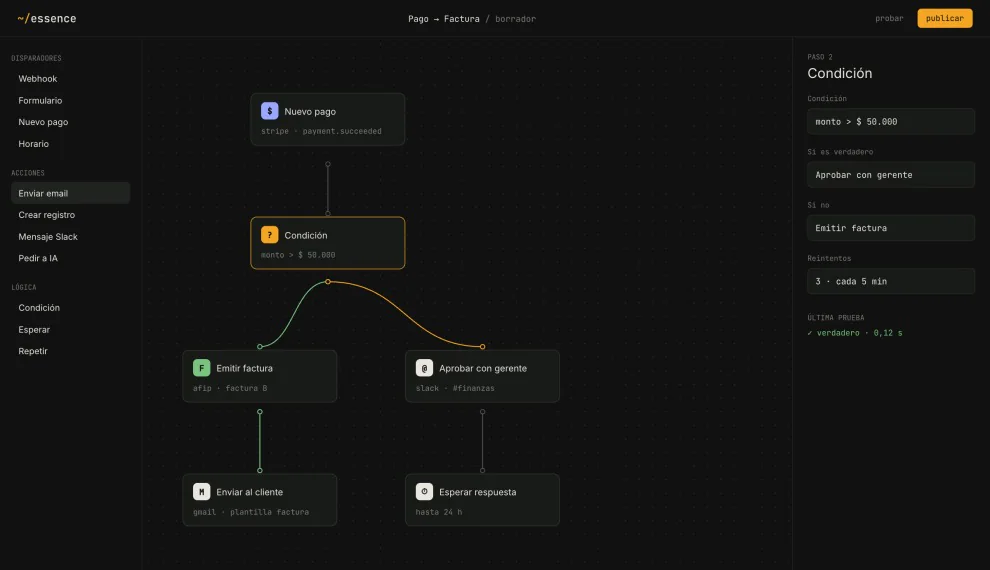Viewport: 990px width, 570px height.
Task: Click hasta 24 h subtitle
Action: coord(439,512)
